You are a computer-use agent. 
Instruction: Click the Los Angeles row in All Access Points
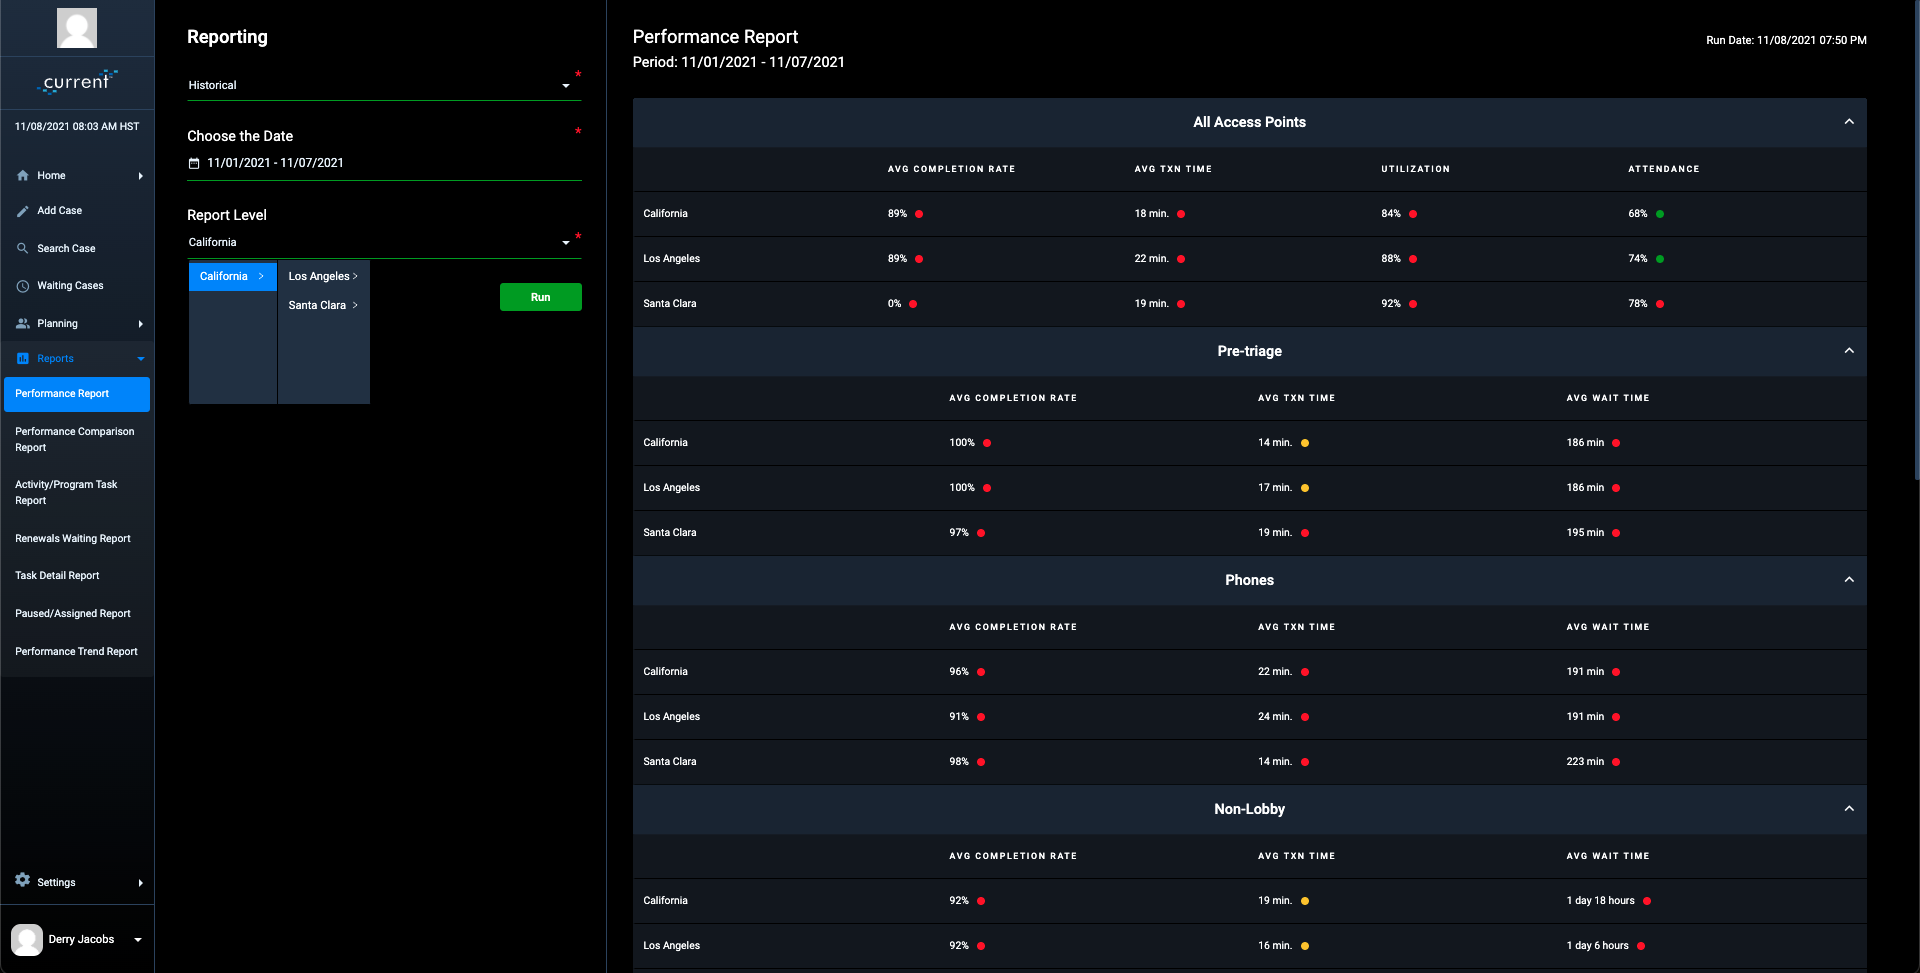click(1249, 259)
